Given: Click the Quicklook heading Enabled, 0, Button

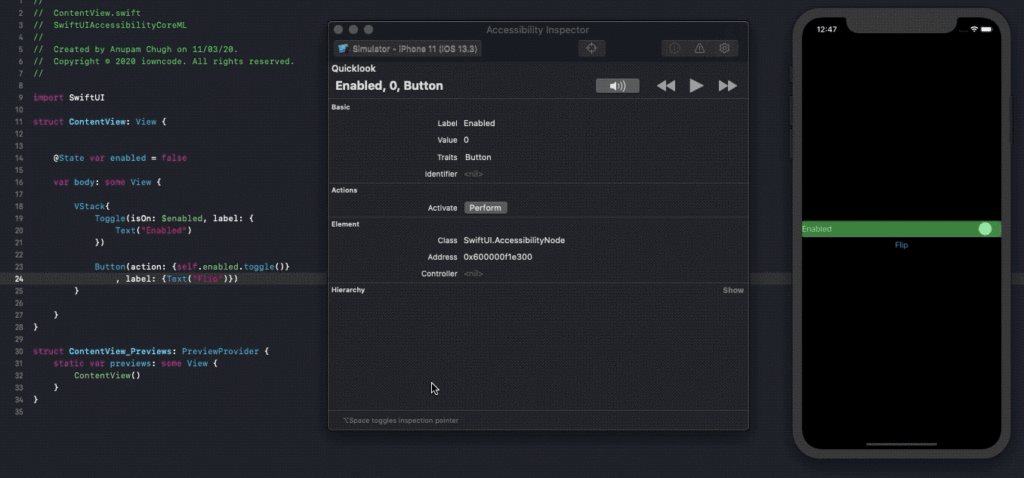Looking at the screenshot, I should pos(389,86).
